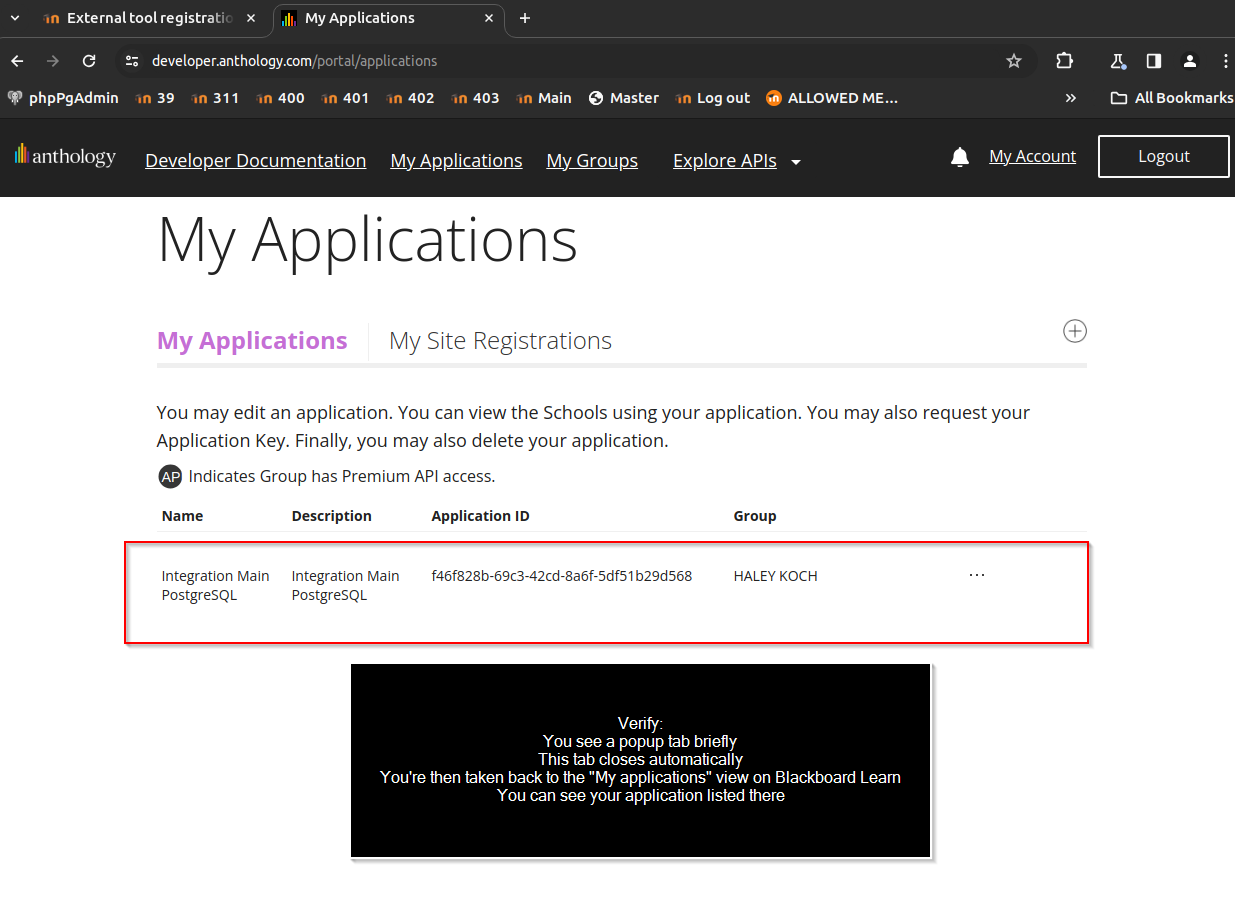Open the Main bookmark
The width and height of the screenshot is (1235, 902).
point(544,98)
